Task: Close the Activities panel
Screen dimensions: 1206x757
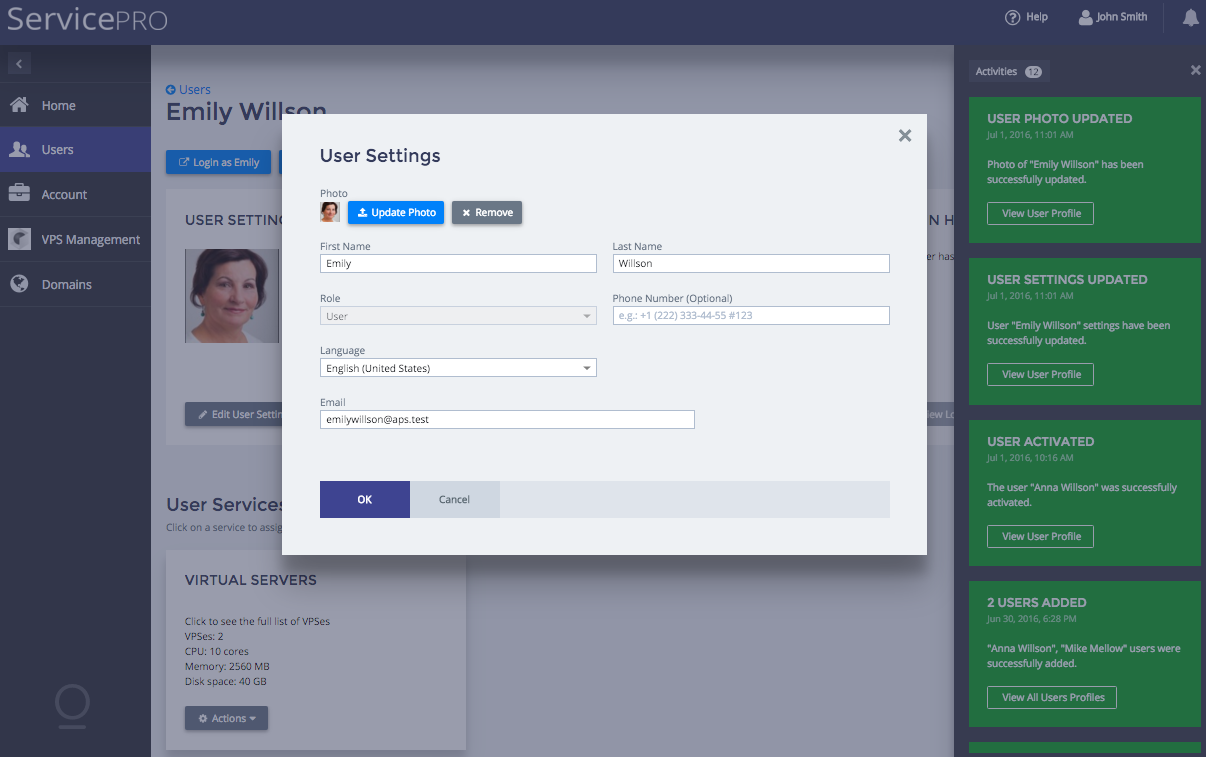Action: [1195, 71]
